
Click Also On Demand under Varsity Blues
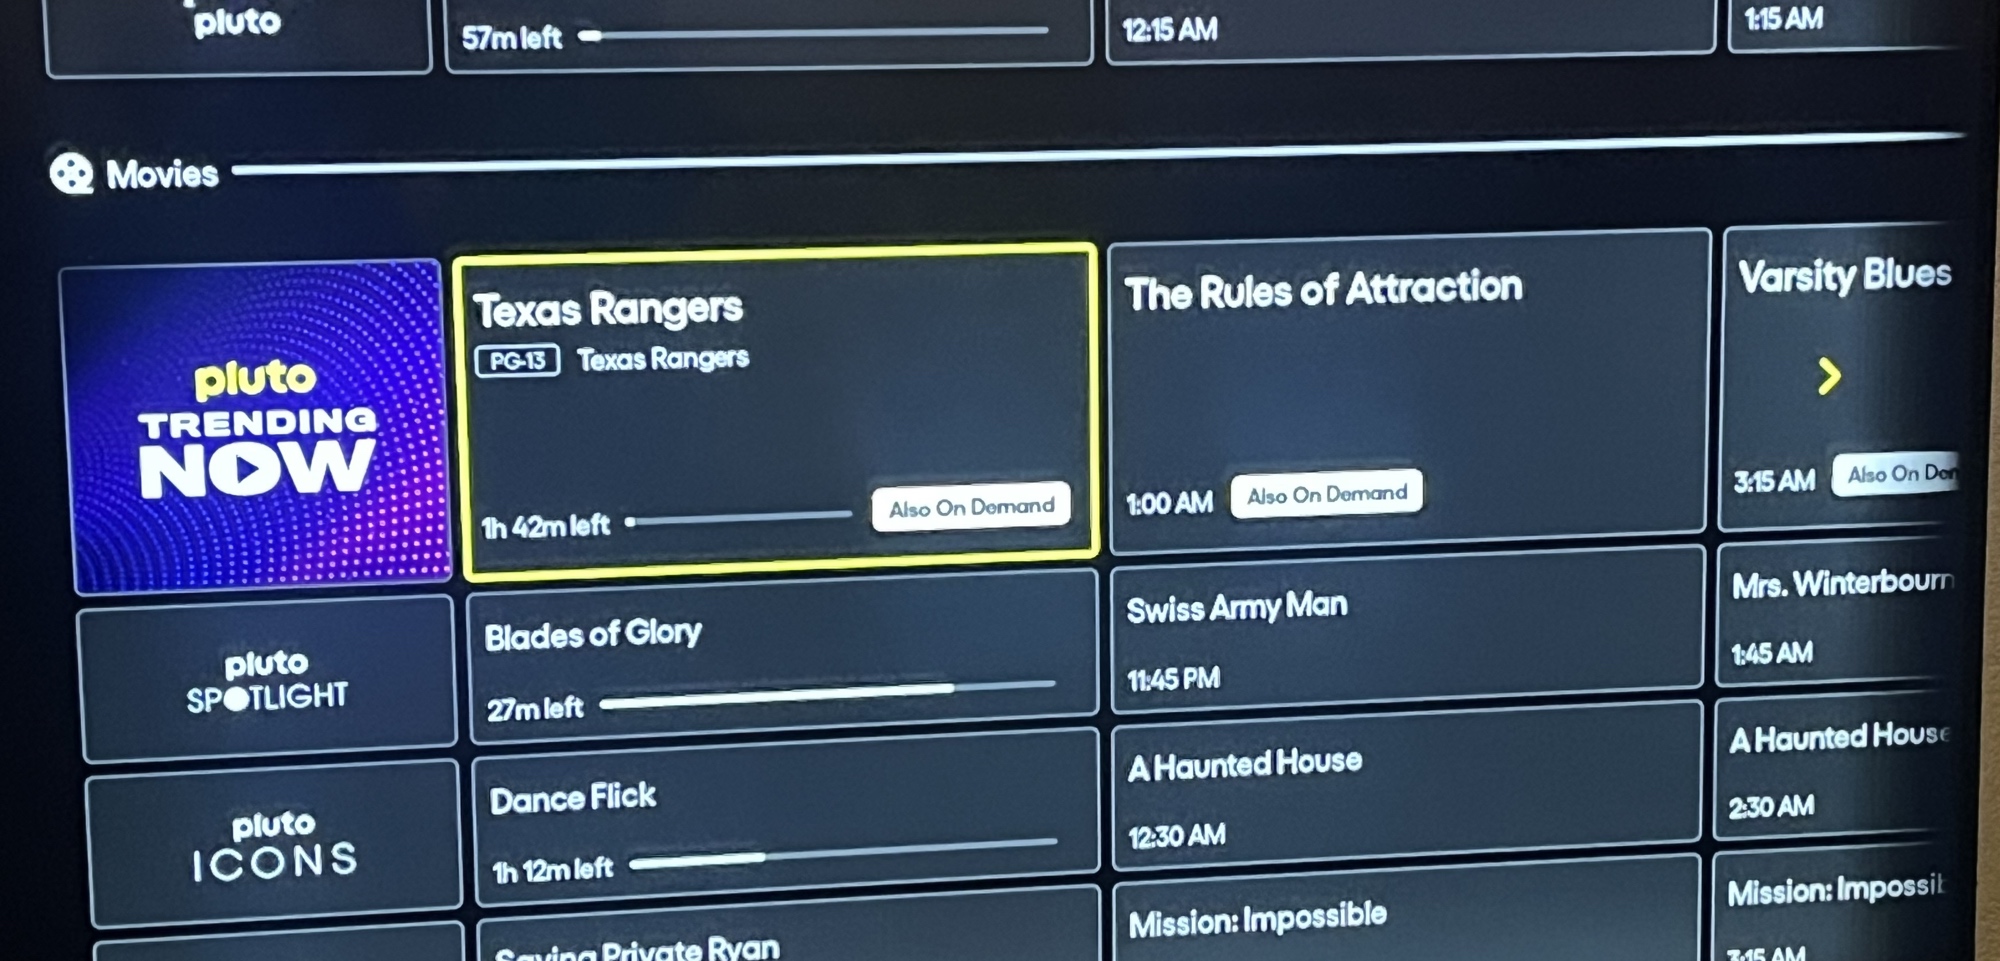(x=1895, y=473)
